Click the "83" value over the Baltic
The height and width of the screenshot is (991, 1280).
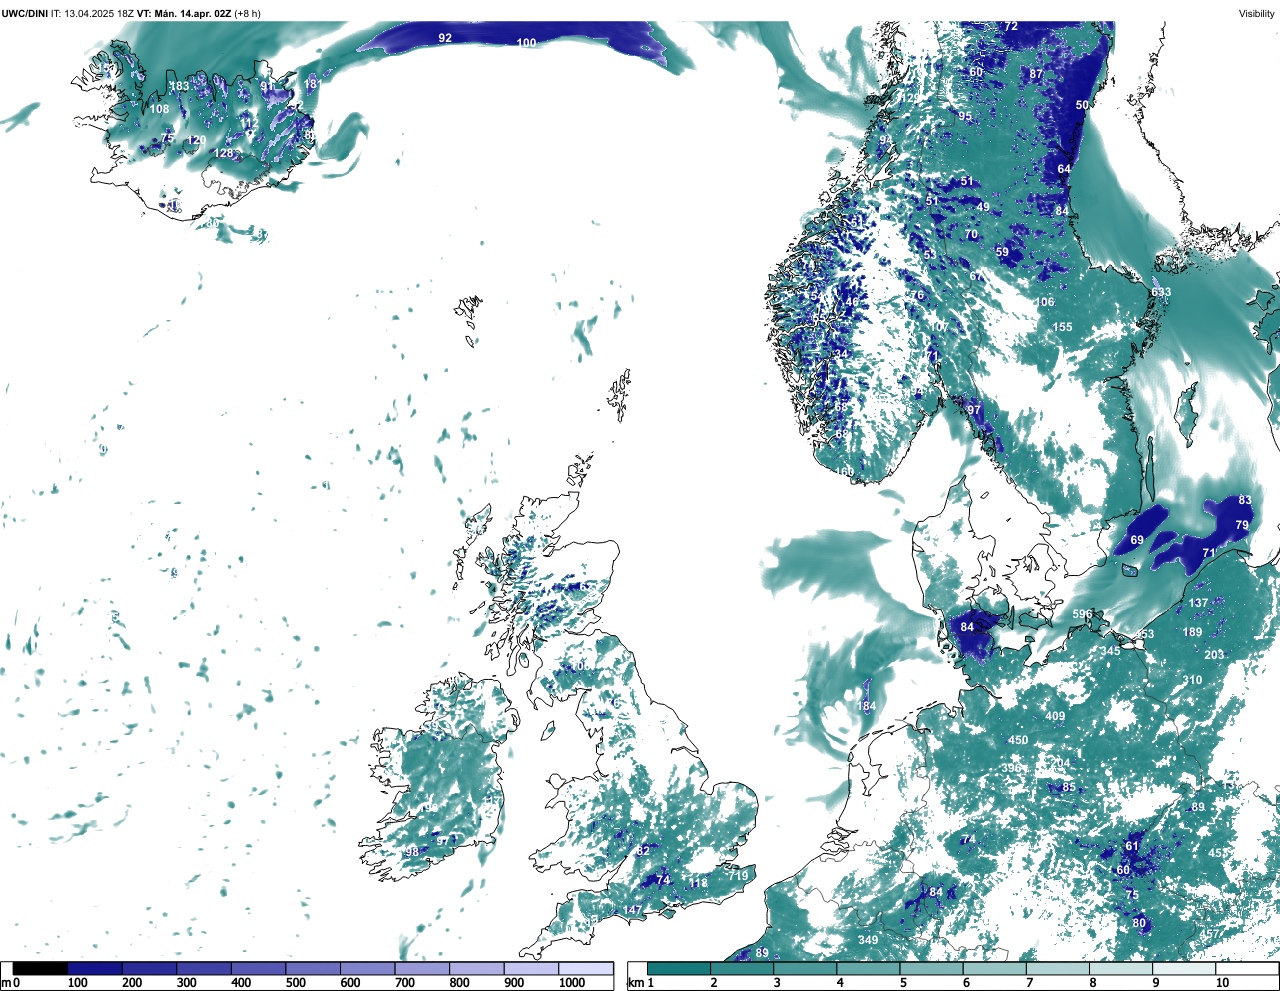tap(1245, 500)
